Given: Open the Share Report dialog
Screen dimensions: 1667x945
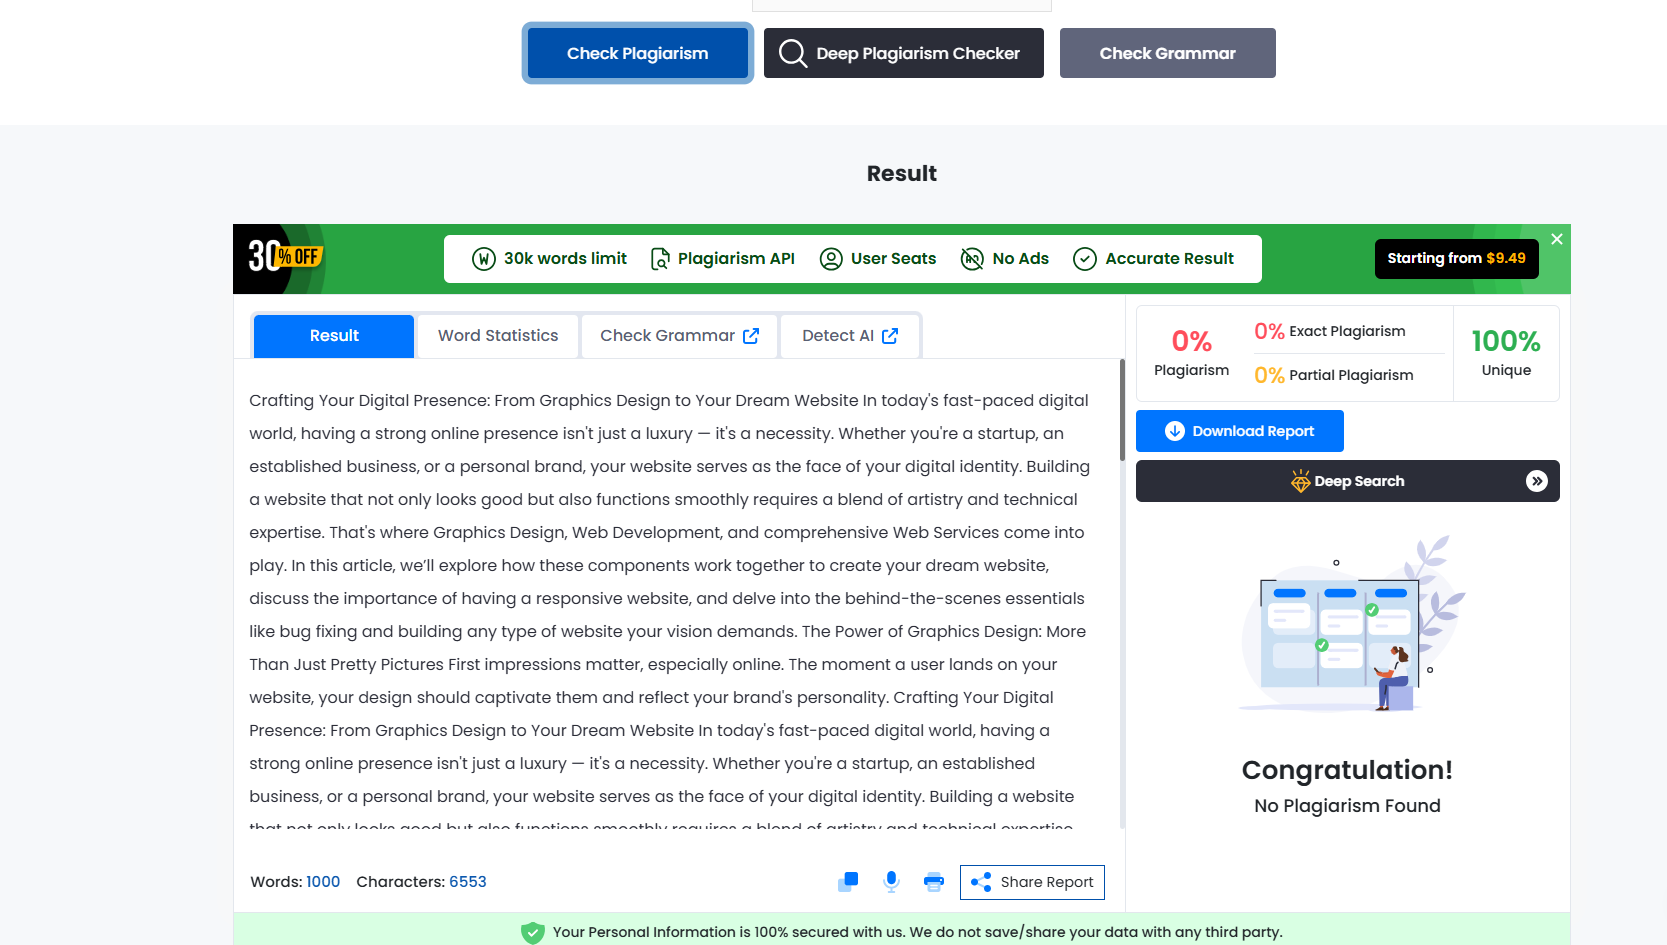Looking at the screenshot, I should (1032, 882).
